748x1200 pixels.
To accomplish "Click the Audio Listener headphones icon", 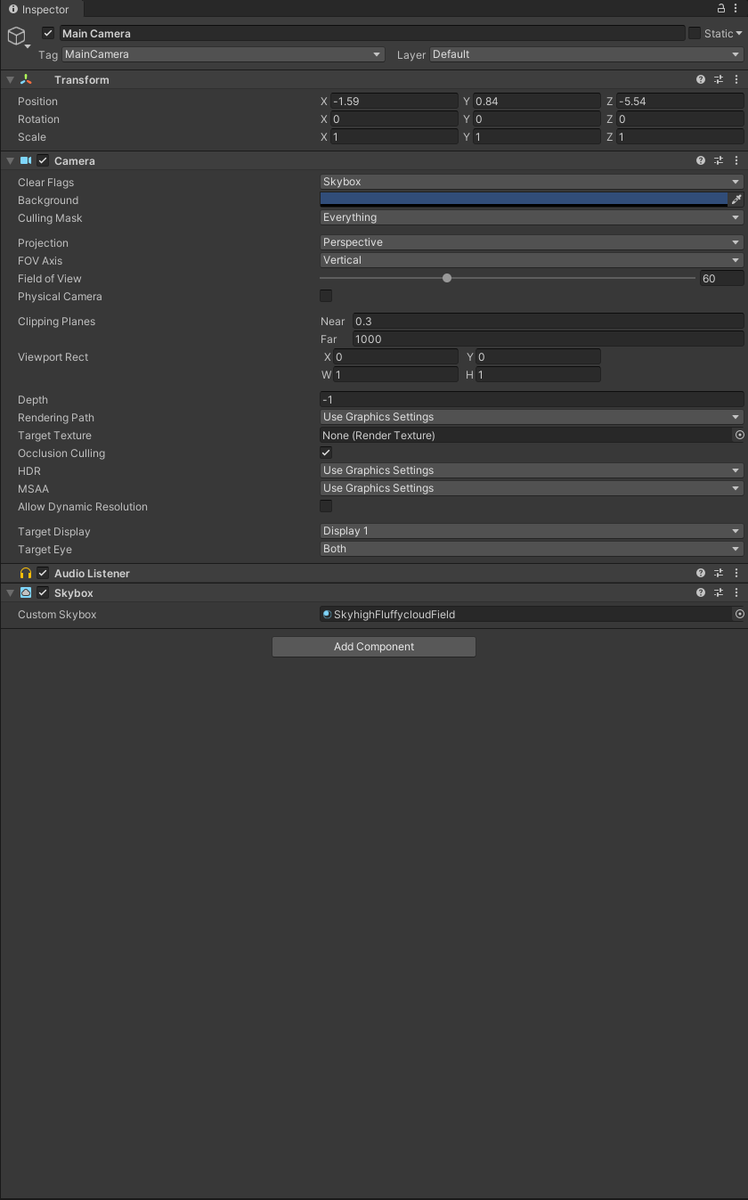I will pyautogui.click(x=26, y=574).
